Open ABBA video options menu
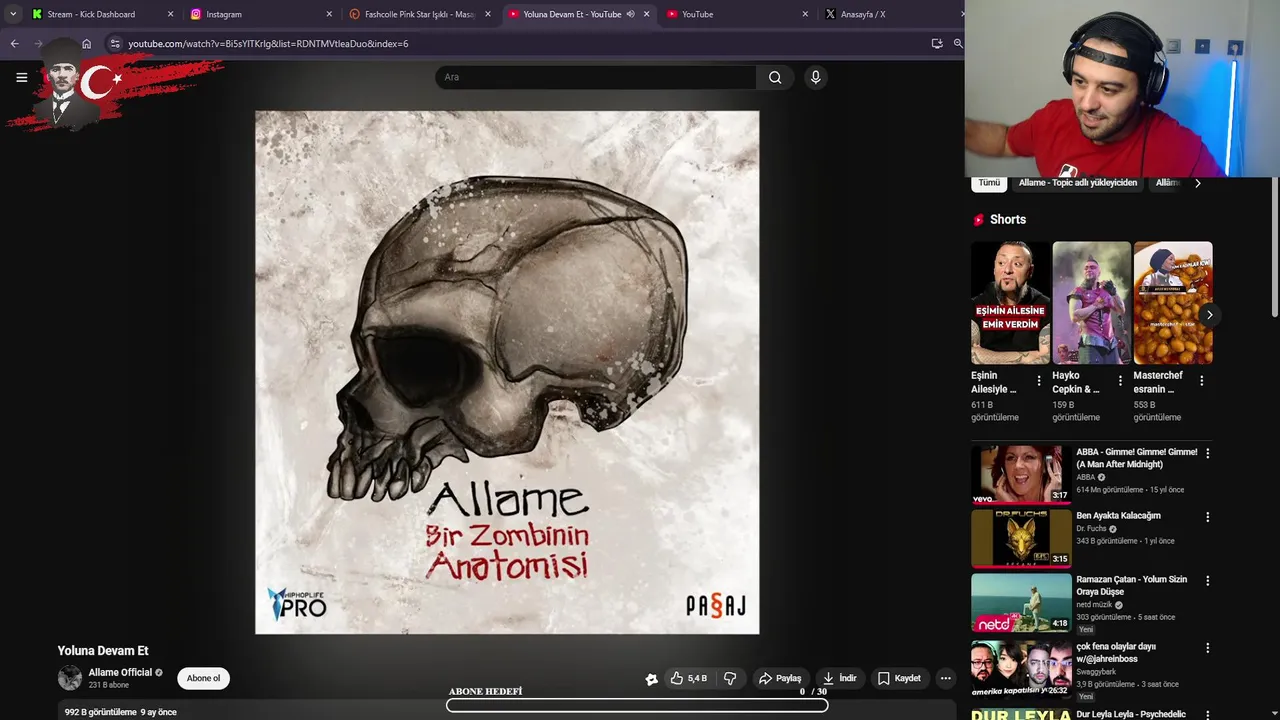1280x720 pixels. point(1207,453)
